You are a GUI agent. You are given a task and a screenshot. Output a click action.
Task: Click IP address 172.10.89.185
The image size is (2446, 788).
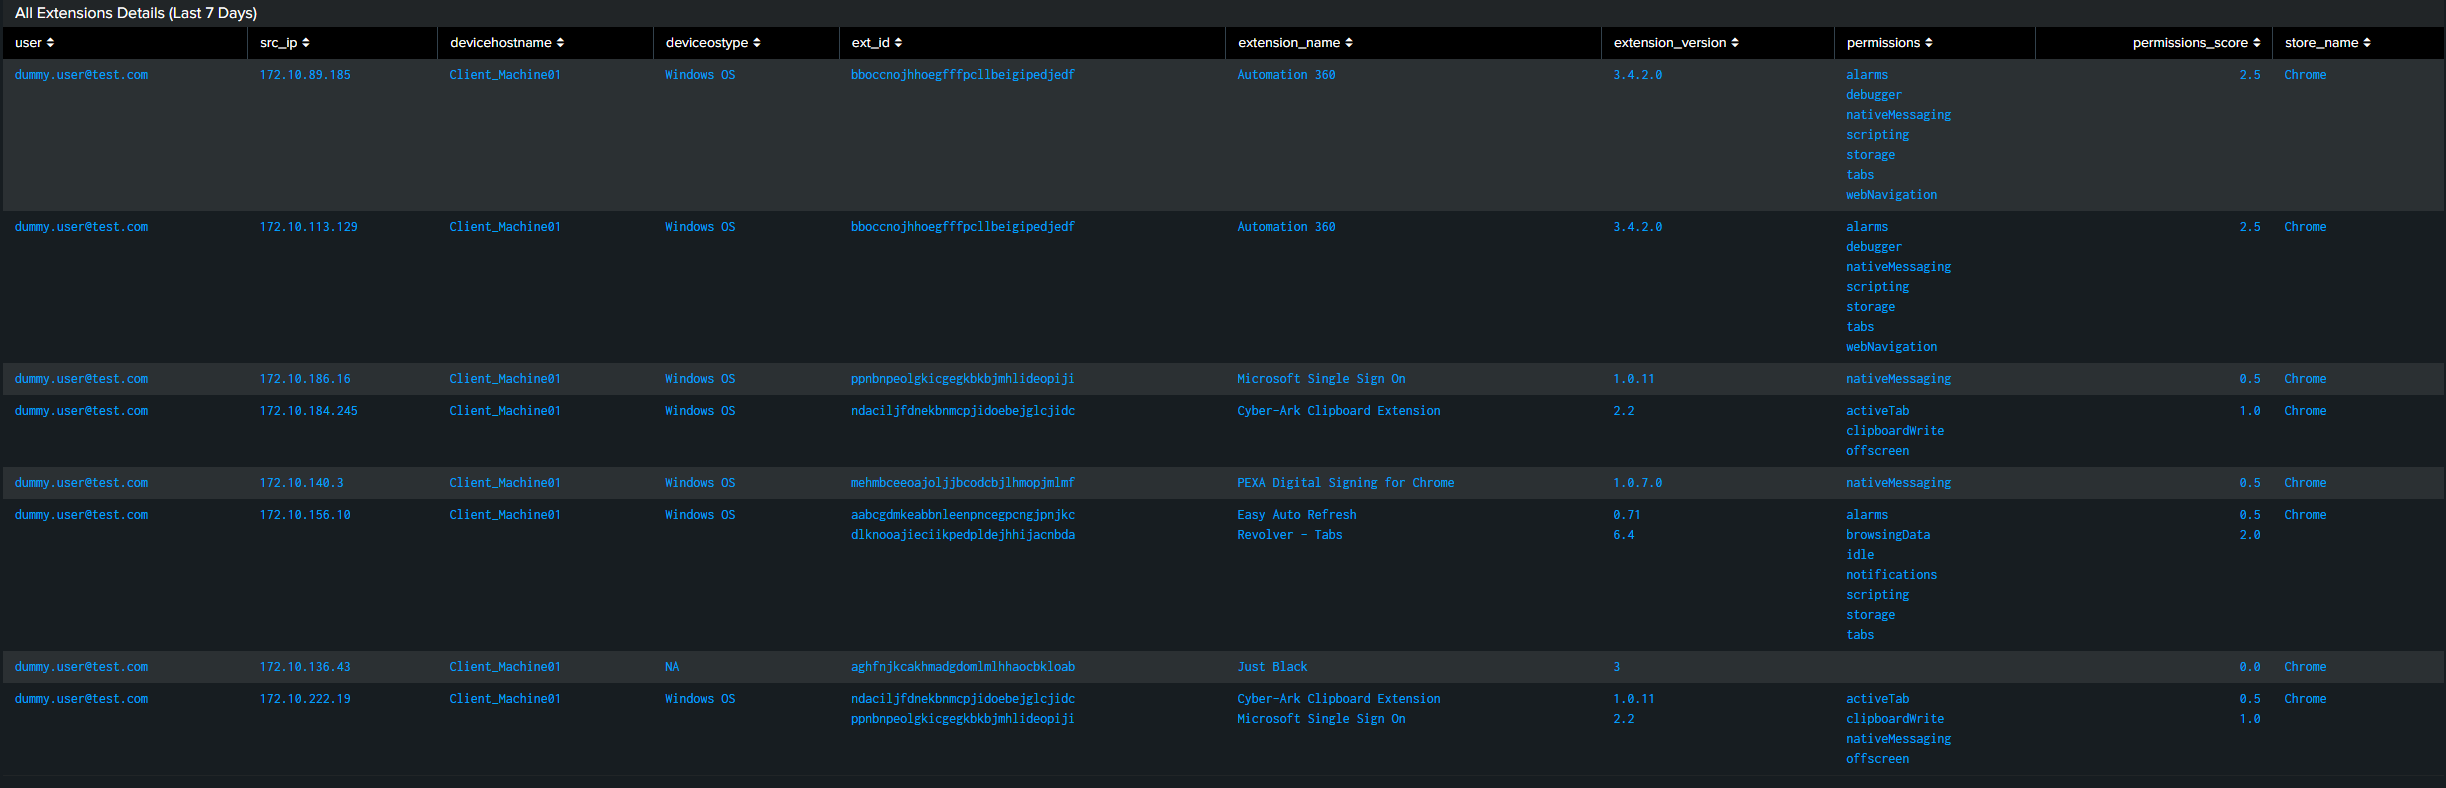tap(305, 75)
